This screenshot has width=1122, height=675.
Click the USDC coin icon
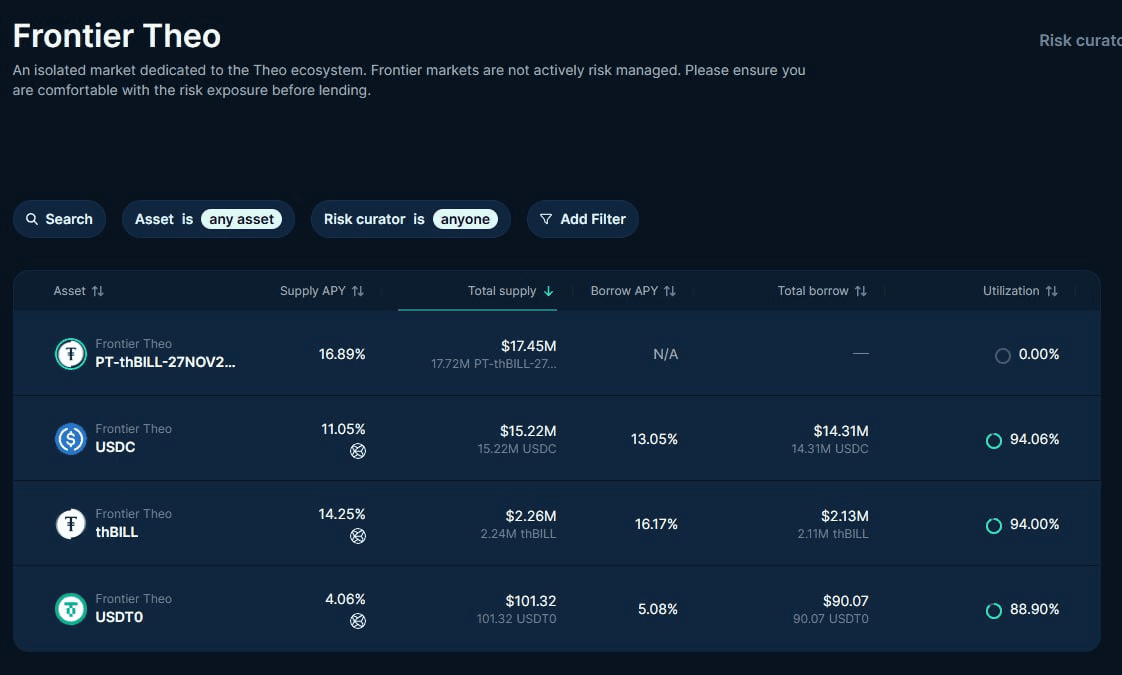click(x=71, y=439)
